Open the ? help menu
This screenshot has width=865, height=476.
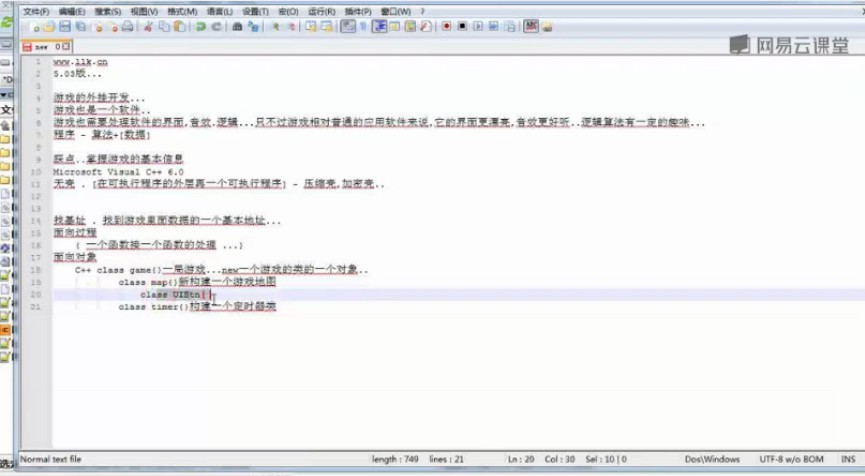coord(423,11)
